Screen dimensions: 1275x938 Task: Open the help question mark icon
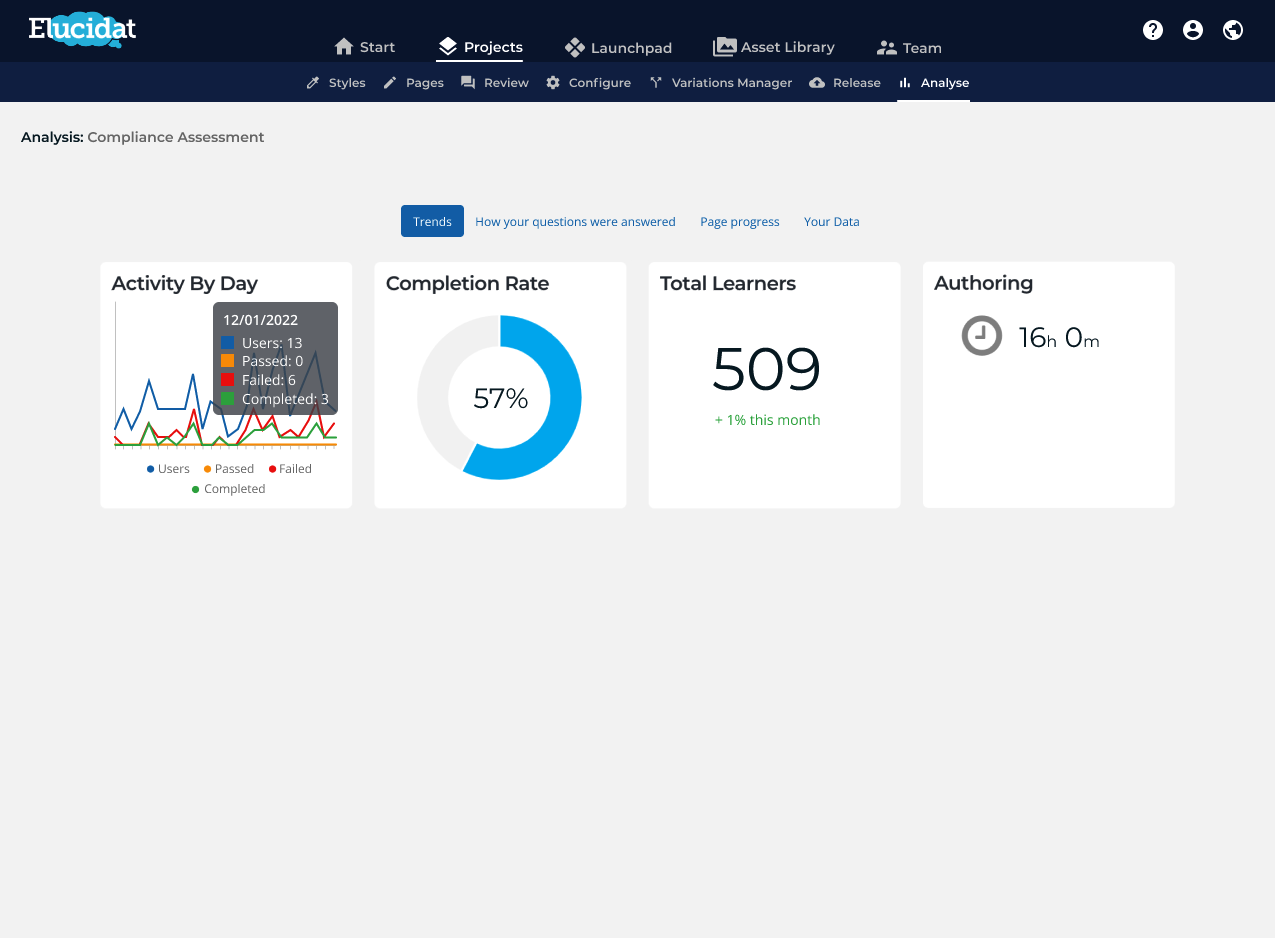pyautogui.click(x=1153, y=30)
